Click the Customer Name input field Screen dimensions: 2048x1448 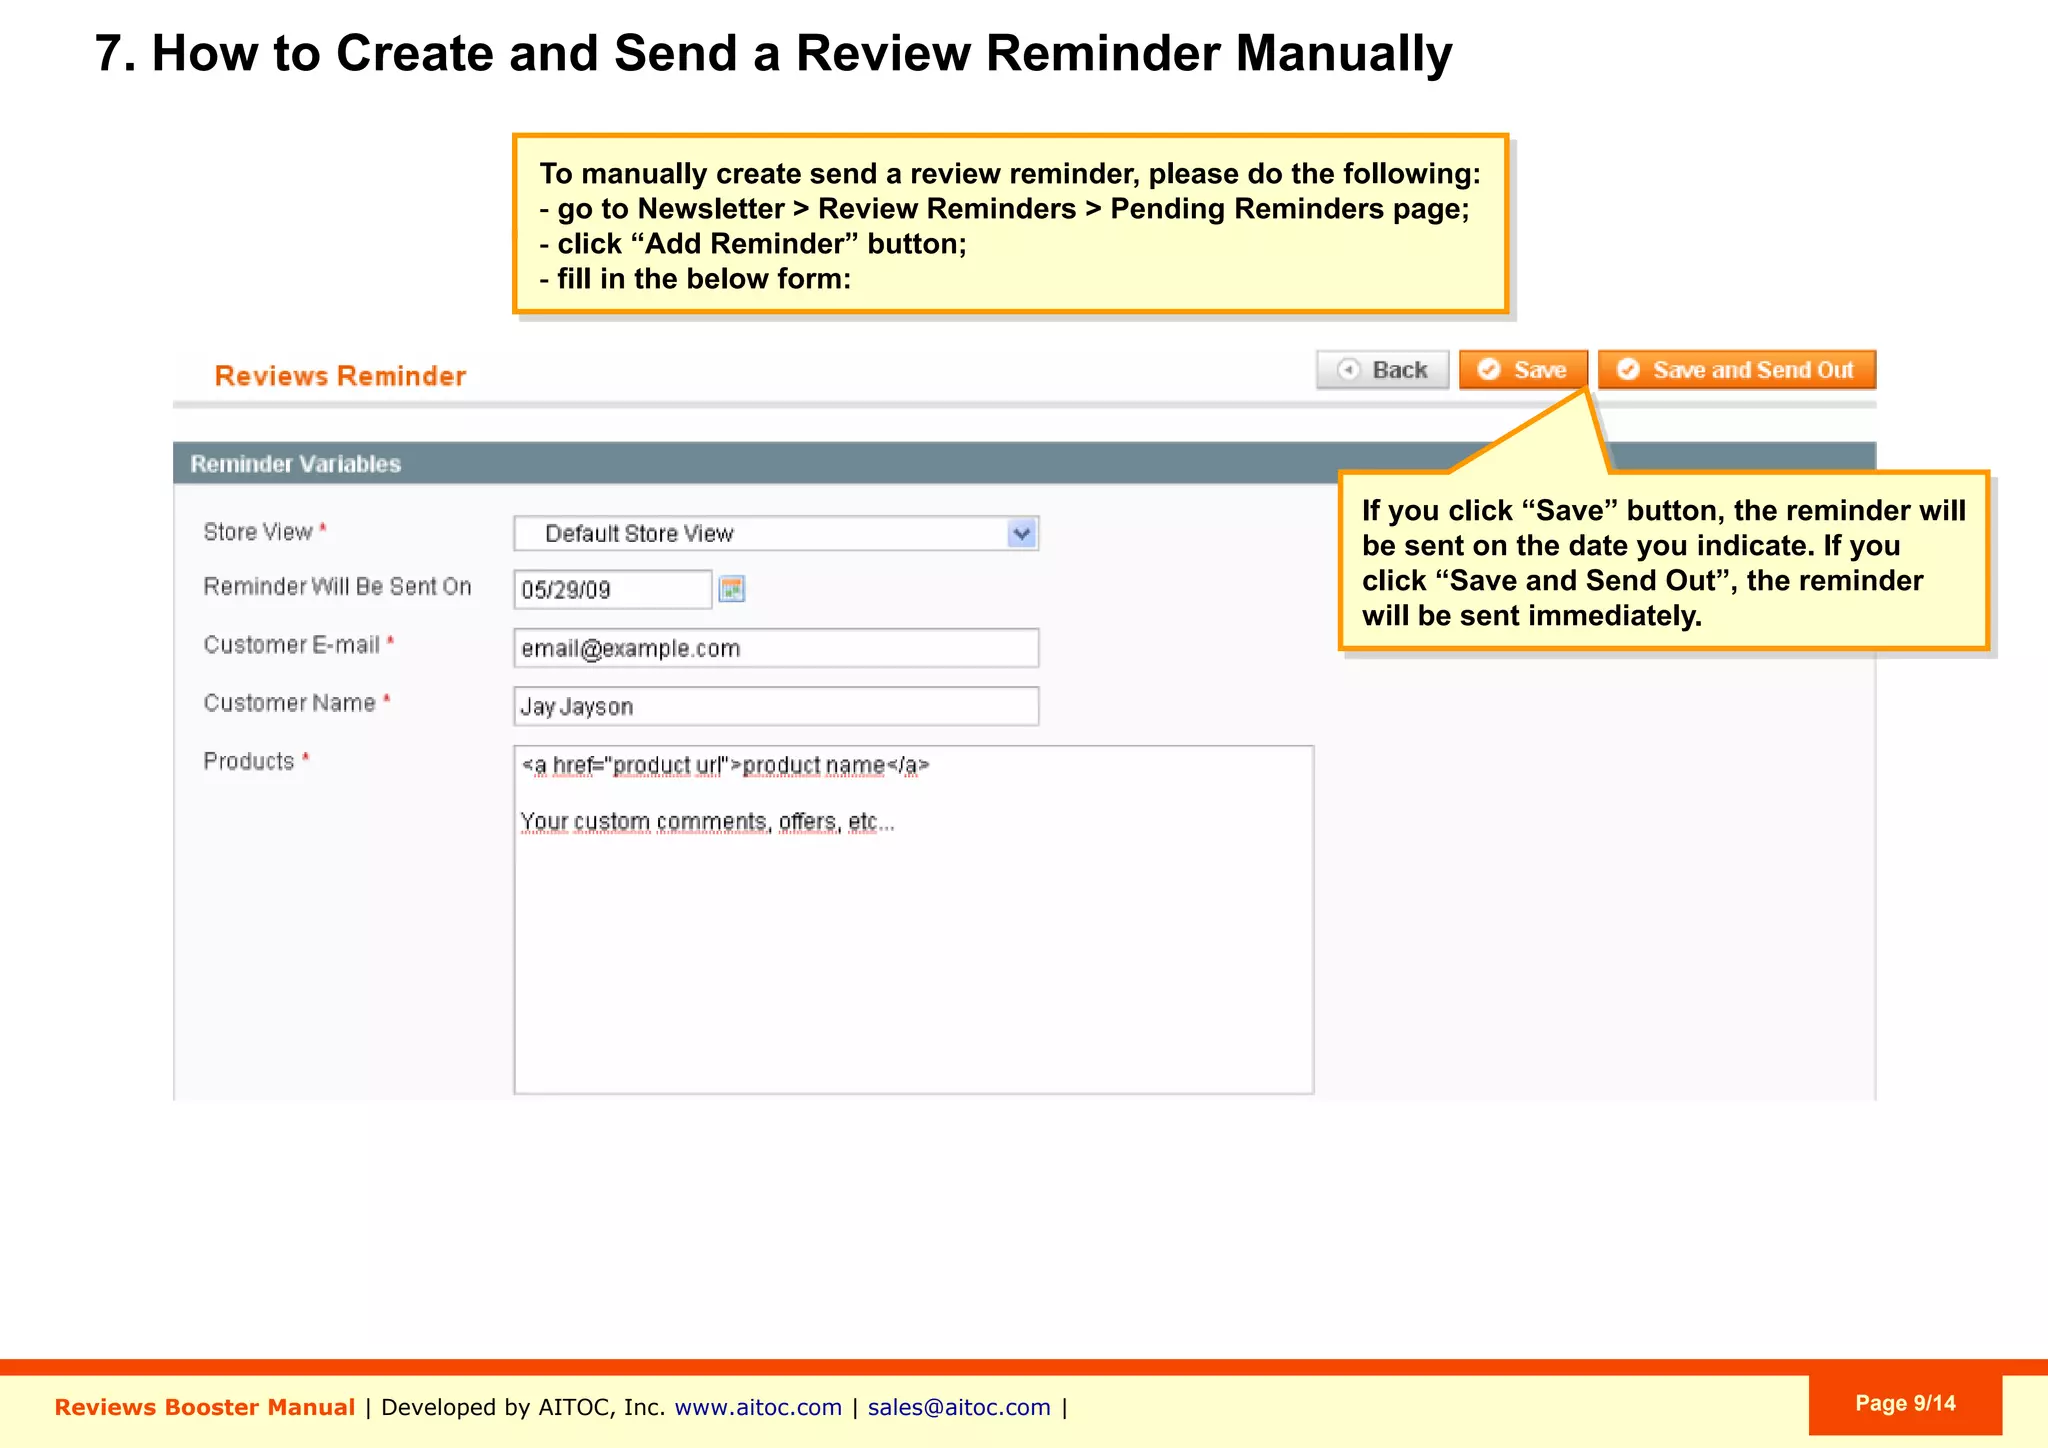(776, 706)
